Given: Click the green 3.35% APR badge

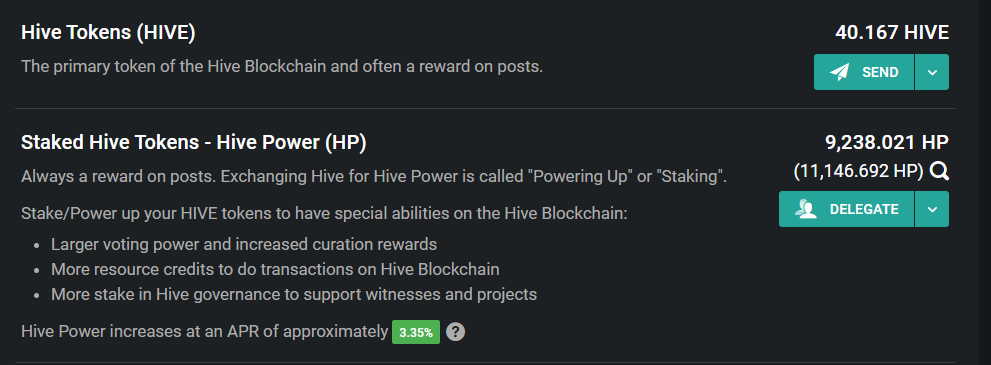Looking at the screenshot, I should click(x=416, y=332).
